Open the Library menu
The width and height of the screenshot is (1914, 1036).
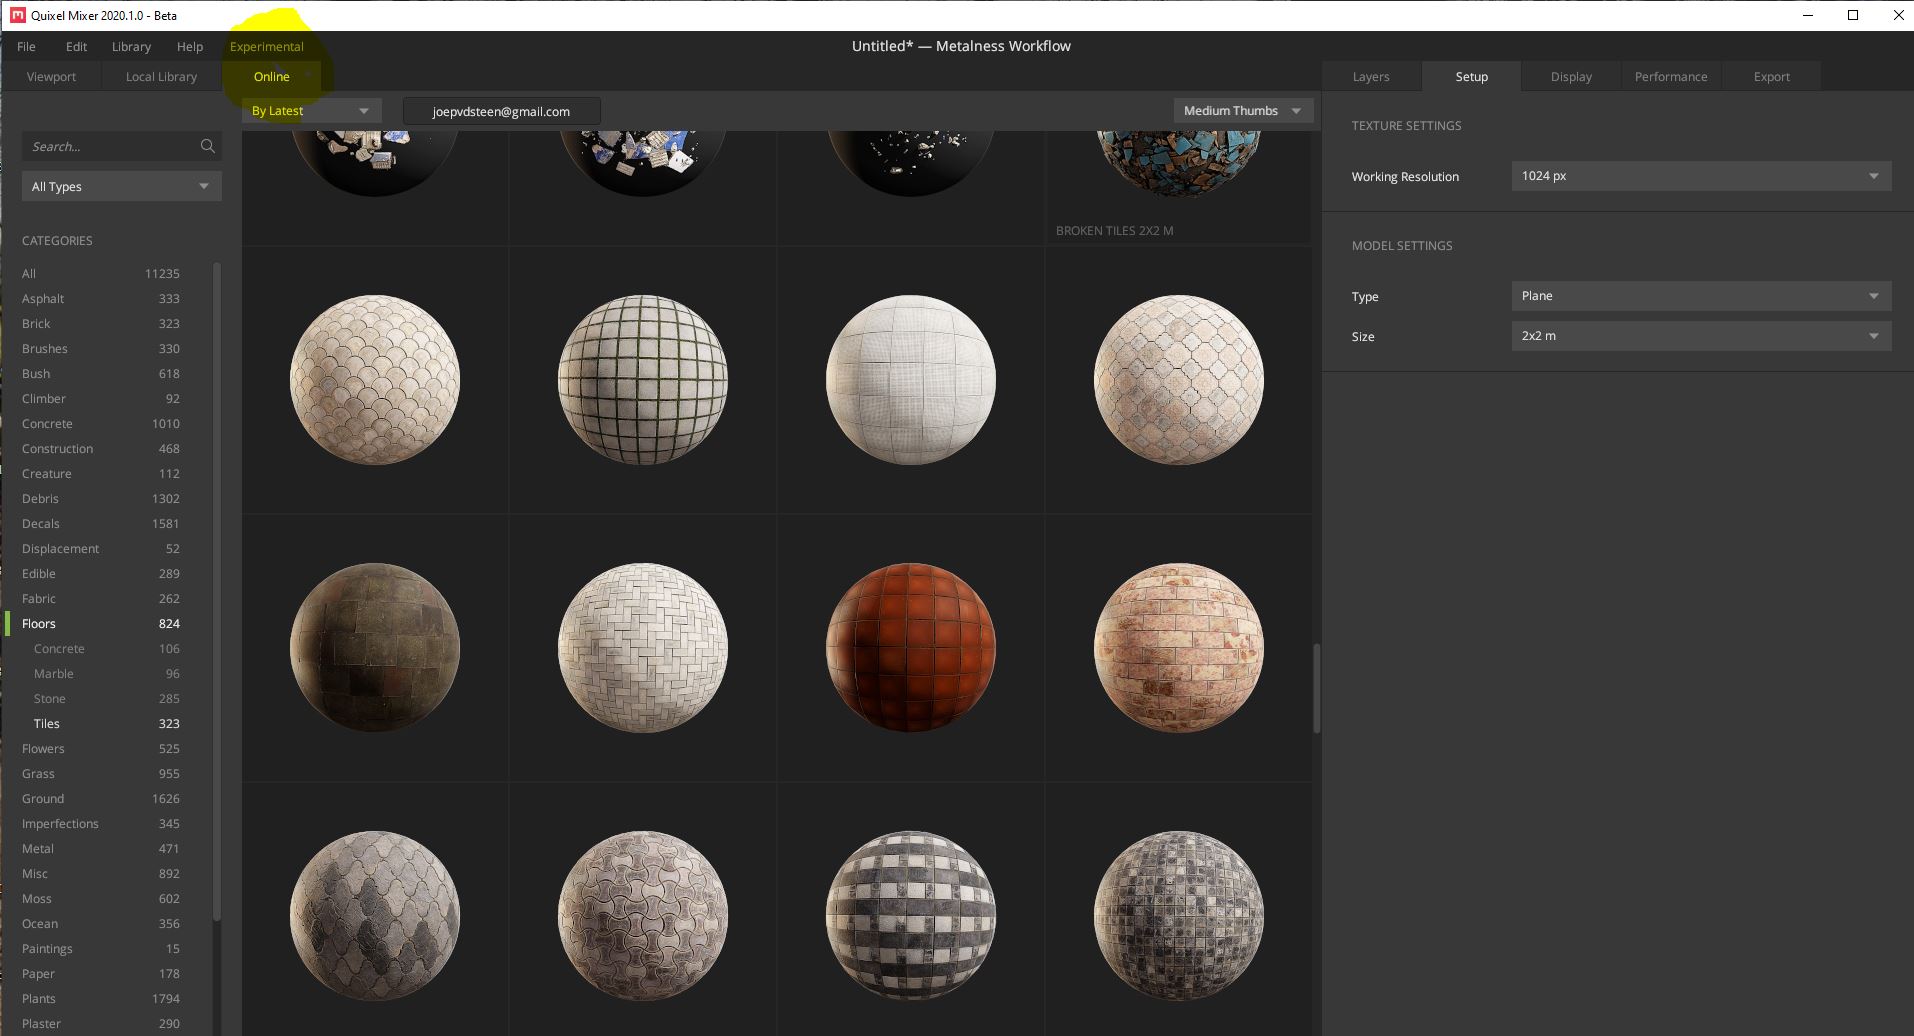(130, 46)
